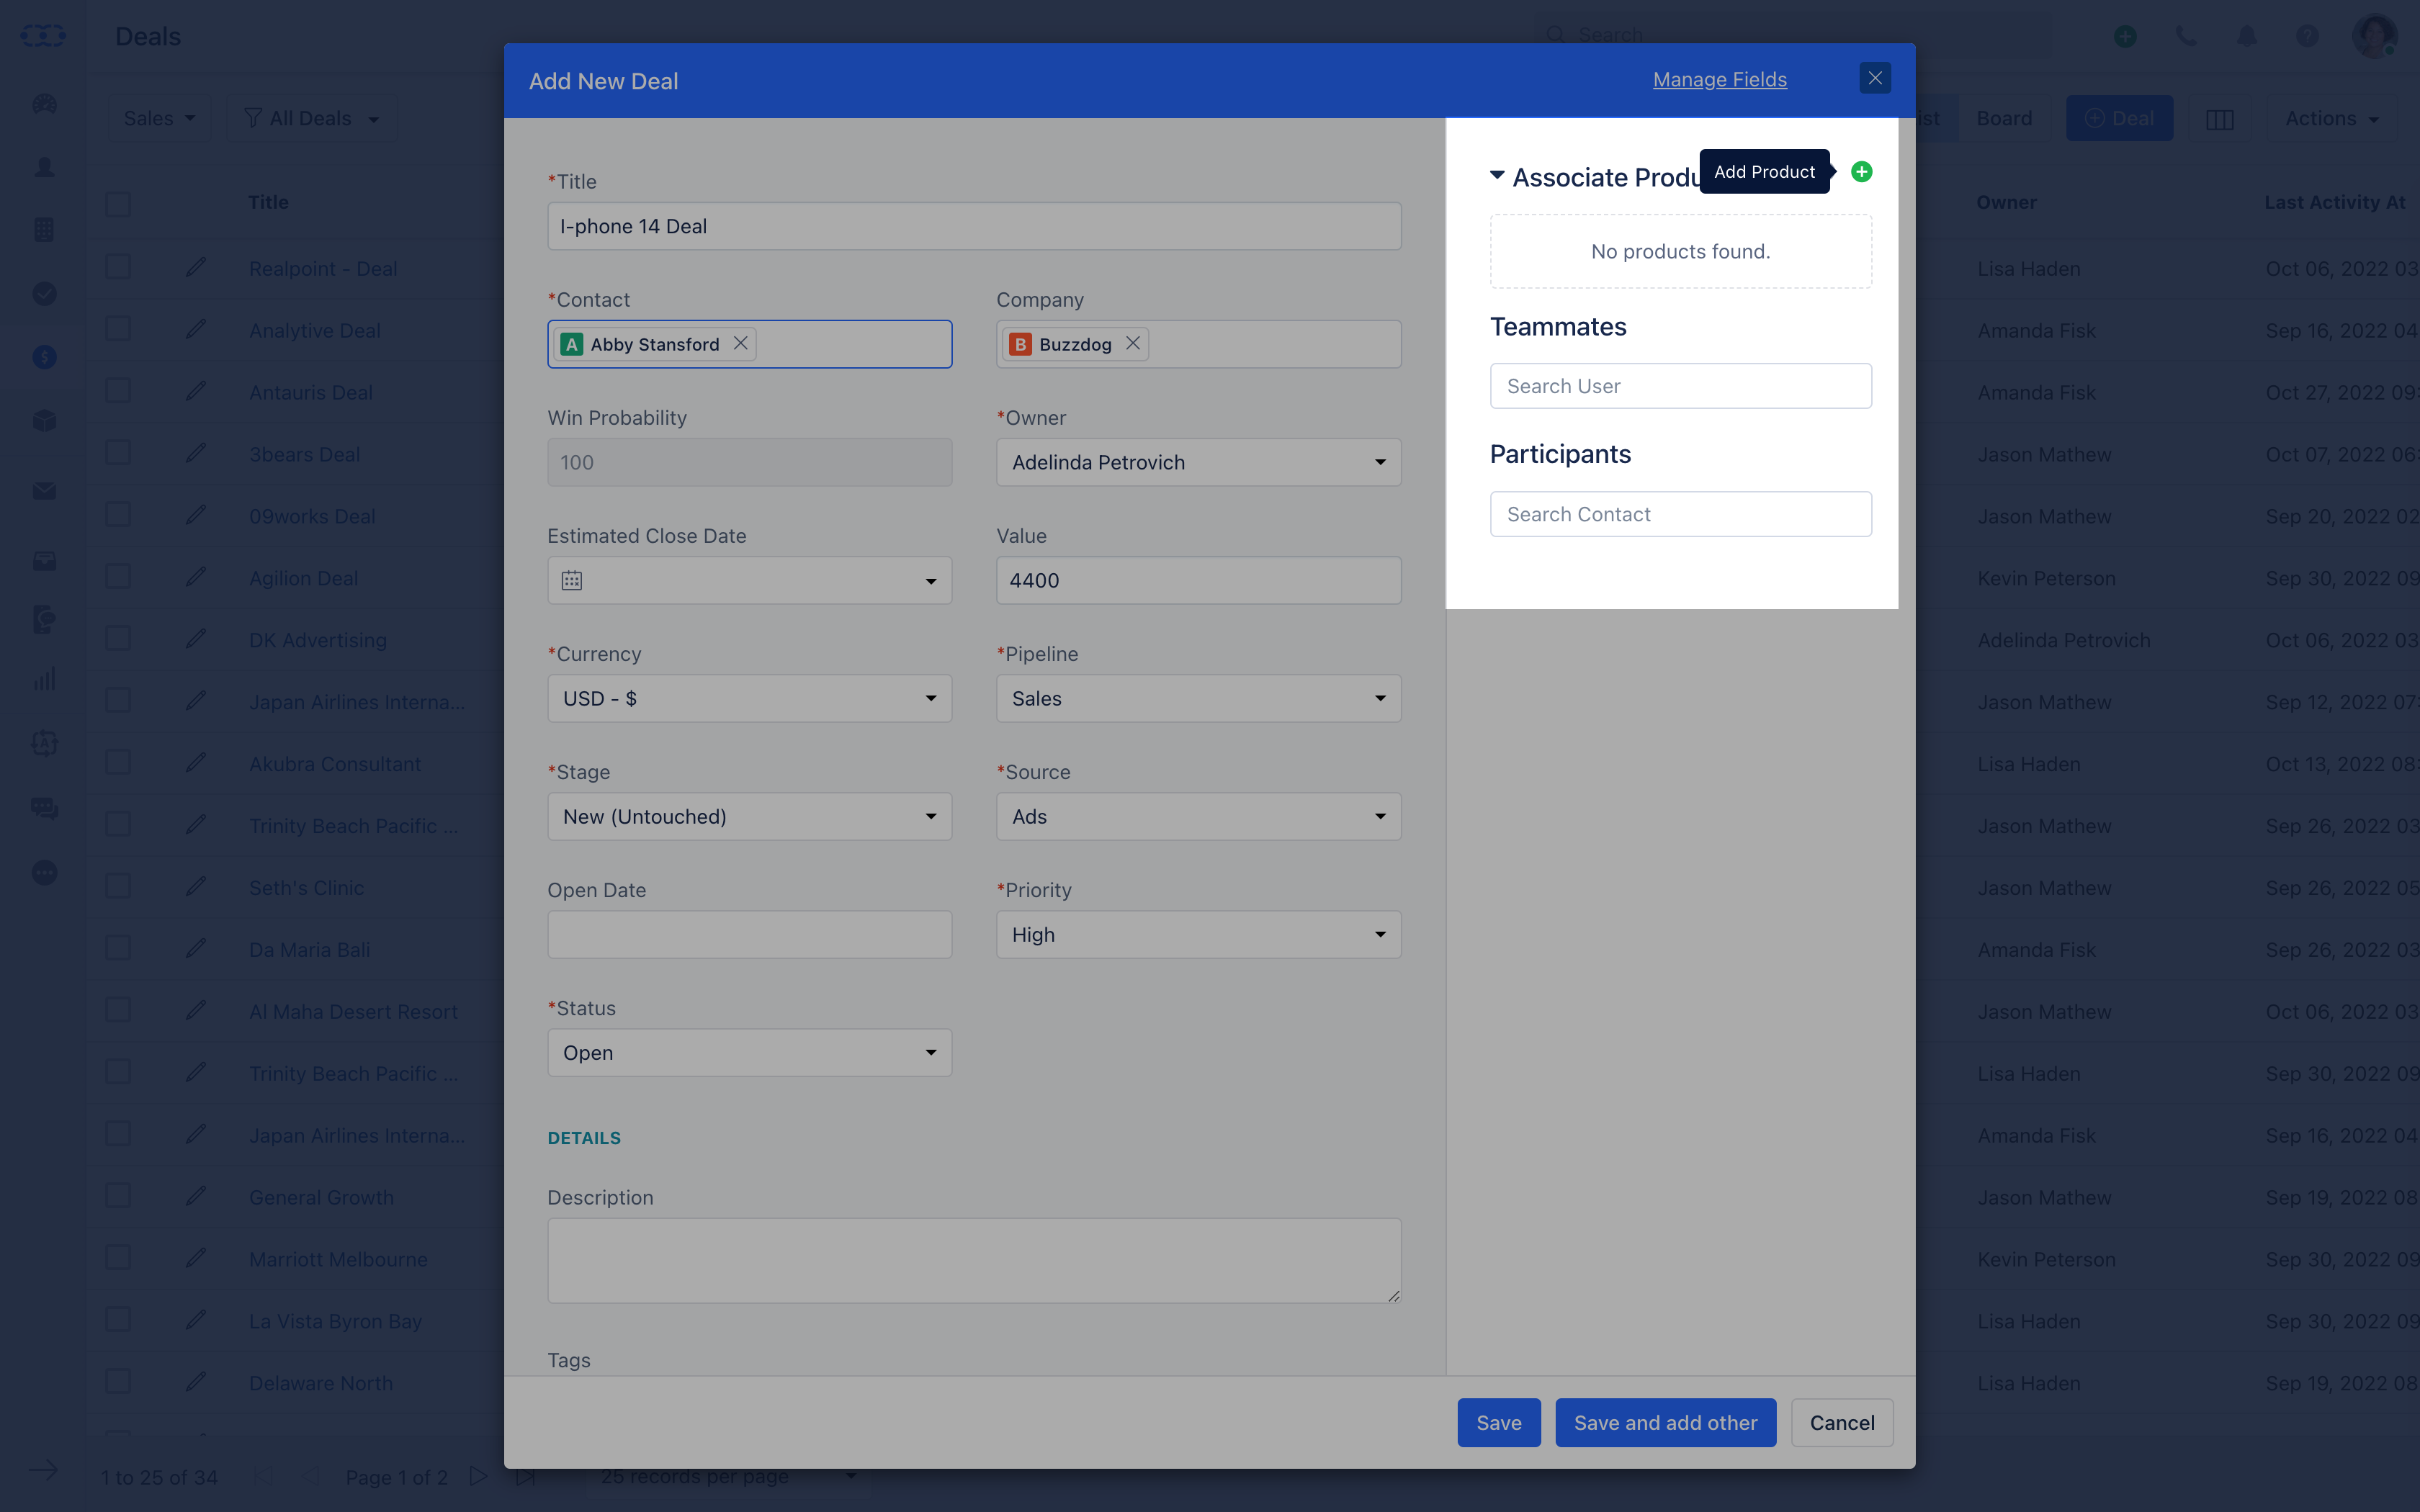Viewport: 2420px width, 1512px height.
Task: Click the green quick-add icon in top bar
Action: tap(2125, 36)
